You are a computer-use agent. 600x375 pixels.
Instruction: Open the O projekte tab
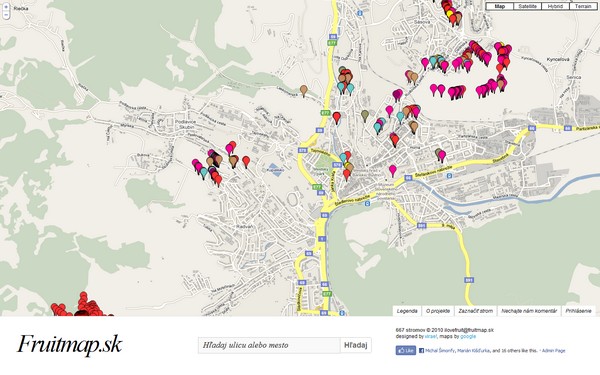pos(438,311)
